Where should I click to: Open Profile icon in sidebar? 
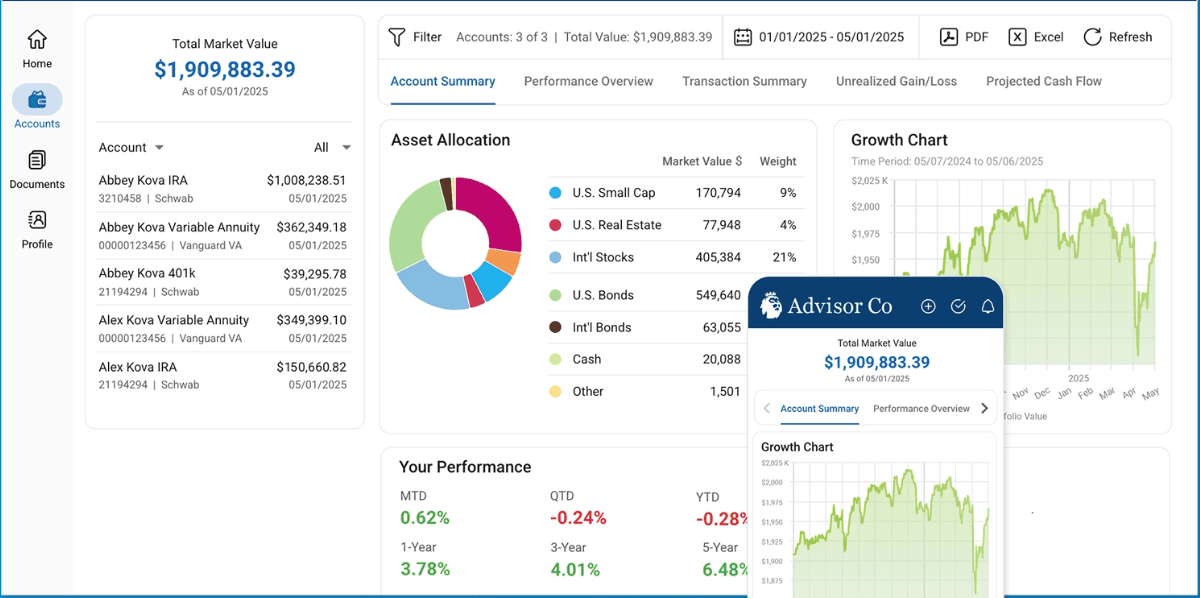[x=37, y=220]
